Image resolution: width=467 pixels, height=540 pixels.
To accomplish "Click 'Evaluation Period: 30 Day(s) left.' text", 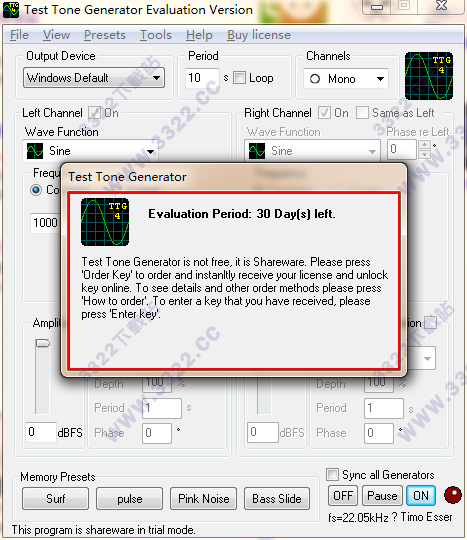I will pos(242,214).
